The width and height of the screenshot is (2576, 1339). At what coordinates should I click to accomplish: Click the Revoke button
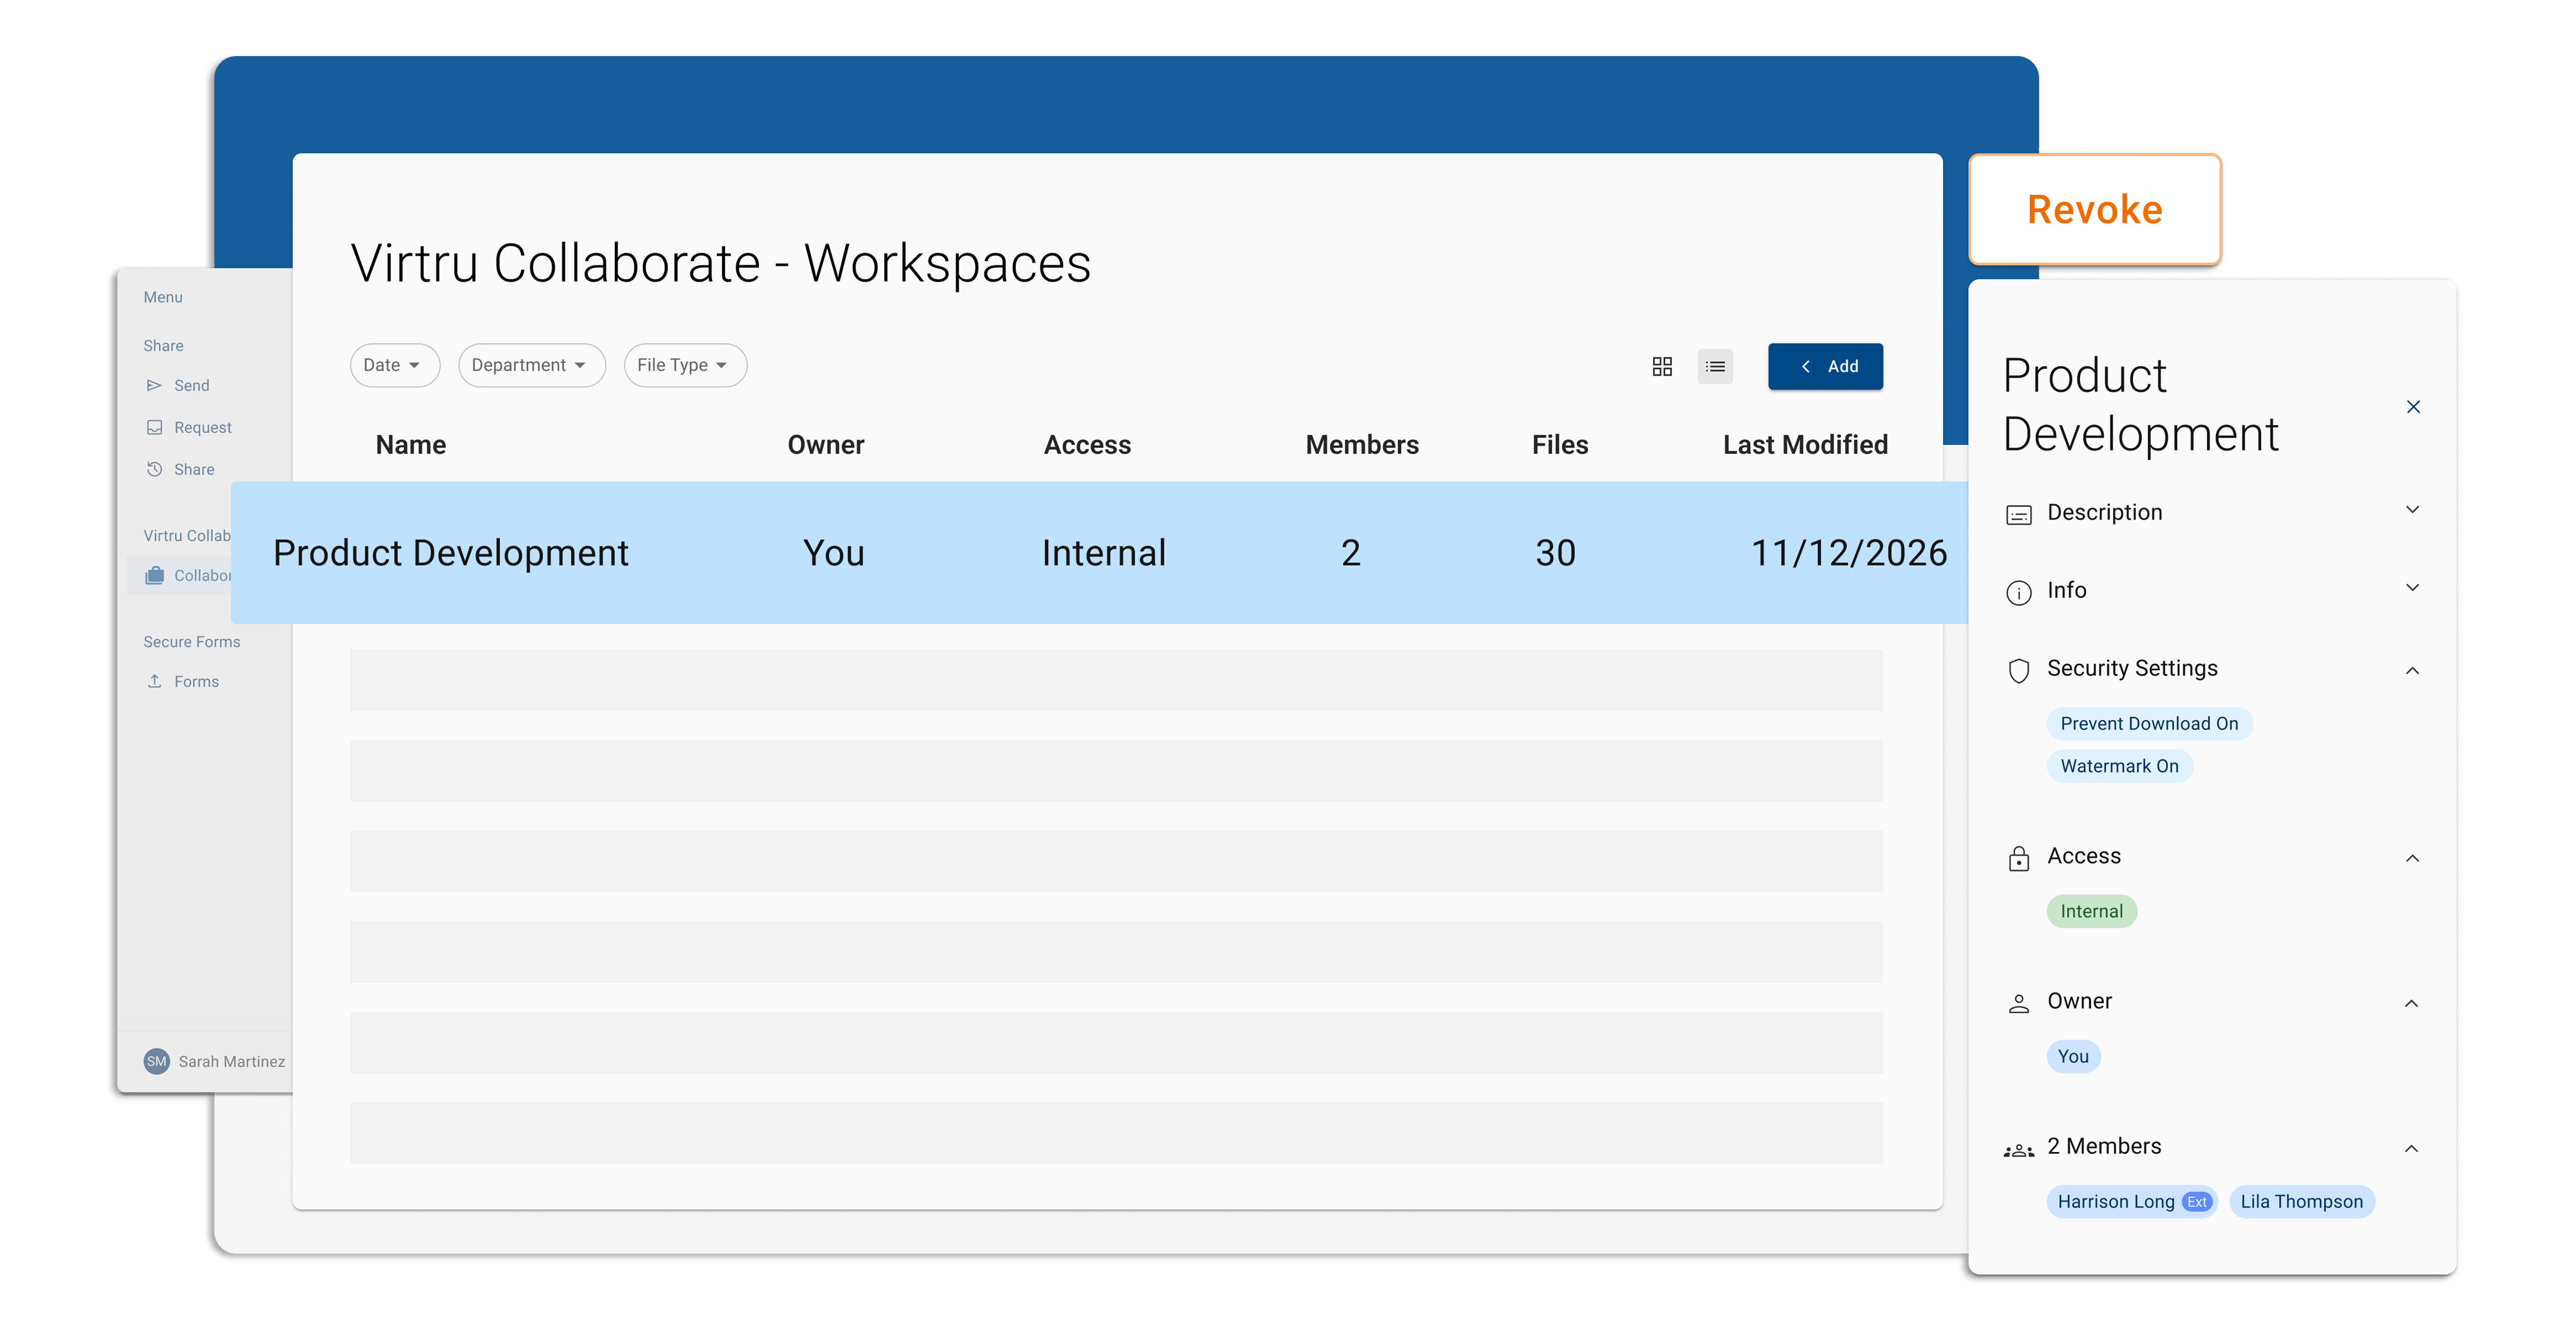coord(2095,209)
